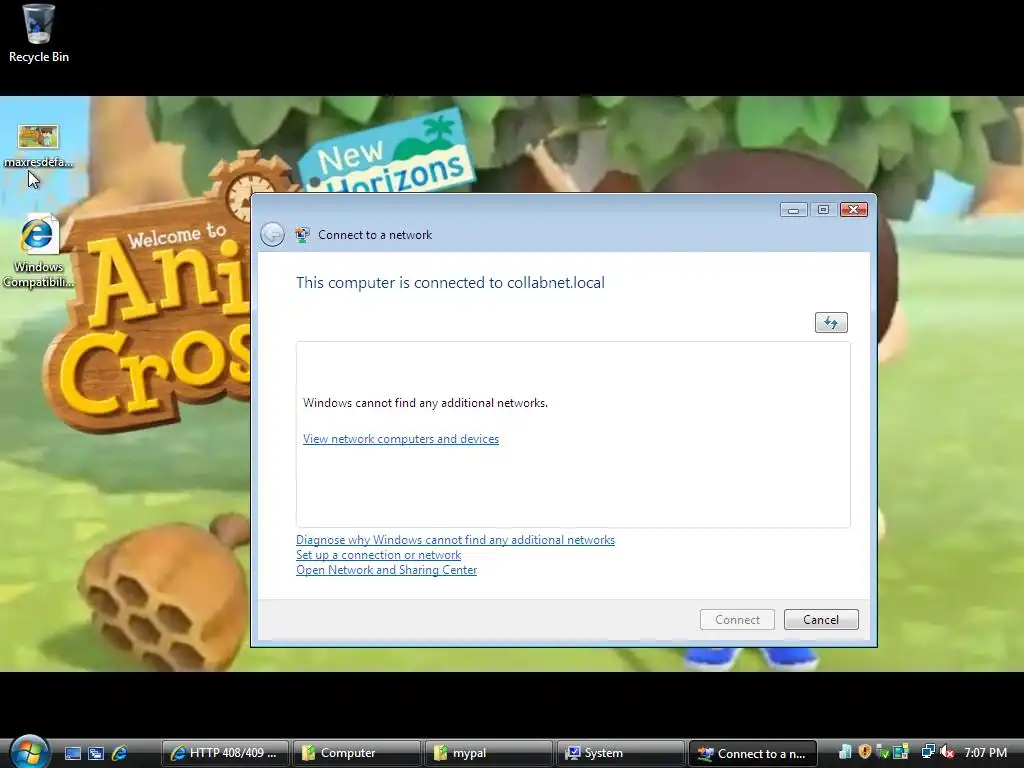Close the Connect to a network dialog
The width and height of the screenshot is (1024, 768).
click(854, 210)
